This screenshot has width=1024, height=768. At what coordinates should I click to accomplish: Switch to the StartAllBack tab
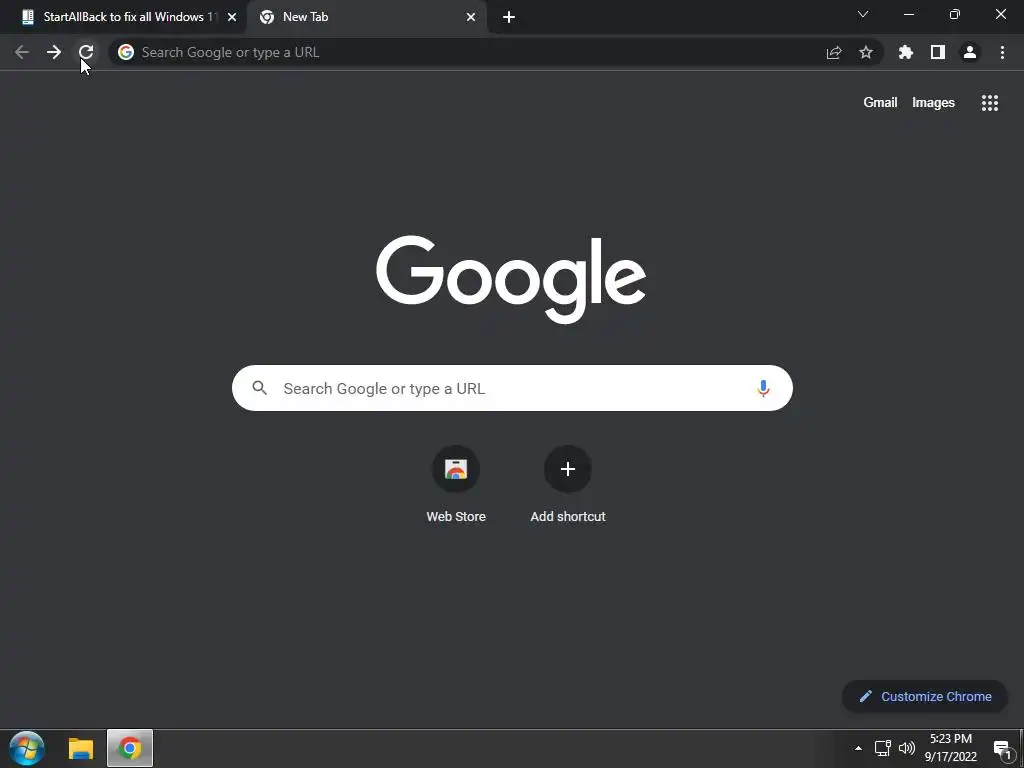pos(124,17)
